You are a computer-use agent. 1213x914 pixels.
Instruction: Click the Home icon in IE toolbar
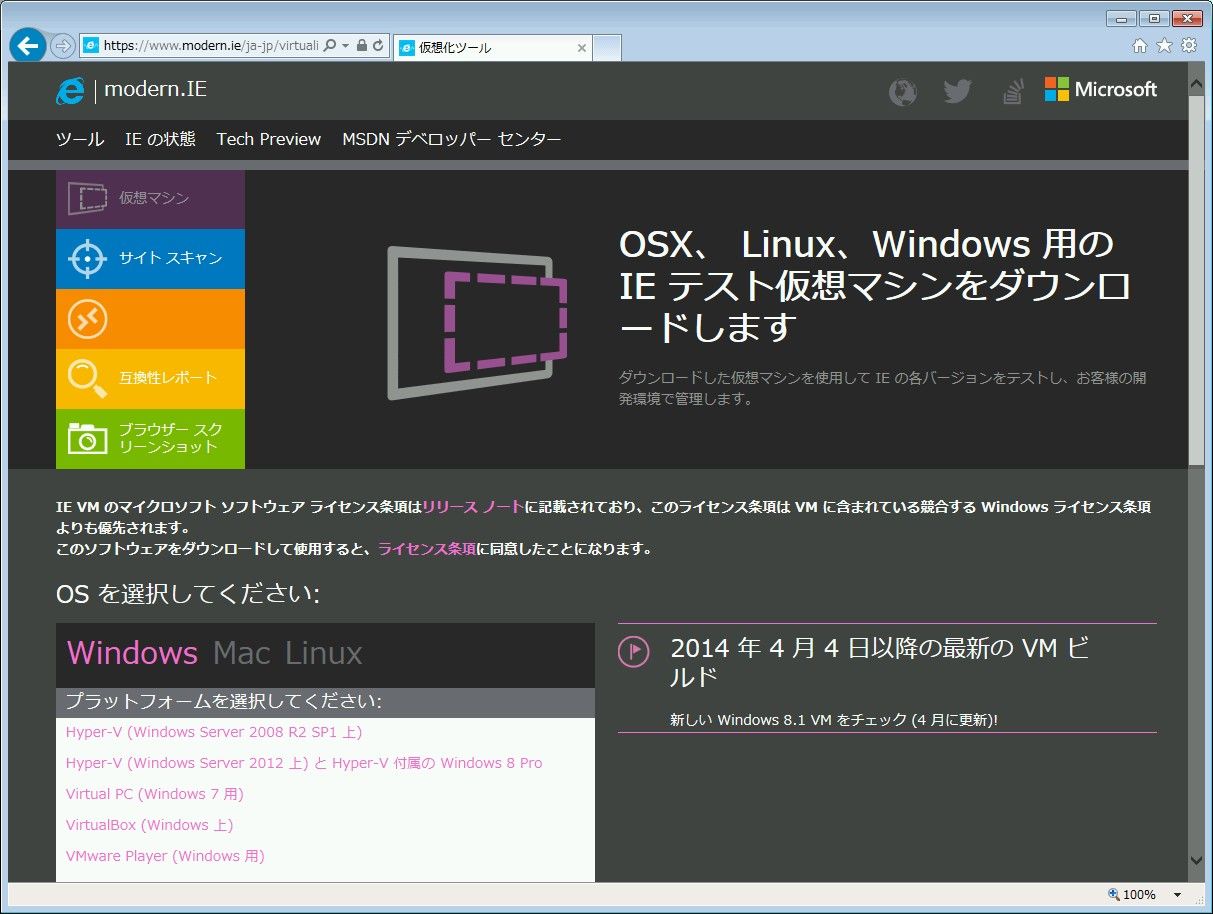1140,45
